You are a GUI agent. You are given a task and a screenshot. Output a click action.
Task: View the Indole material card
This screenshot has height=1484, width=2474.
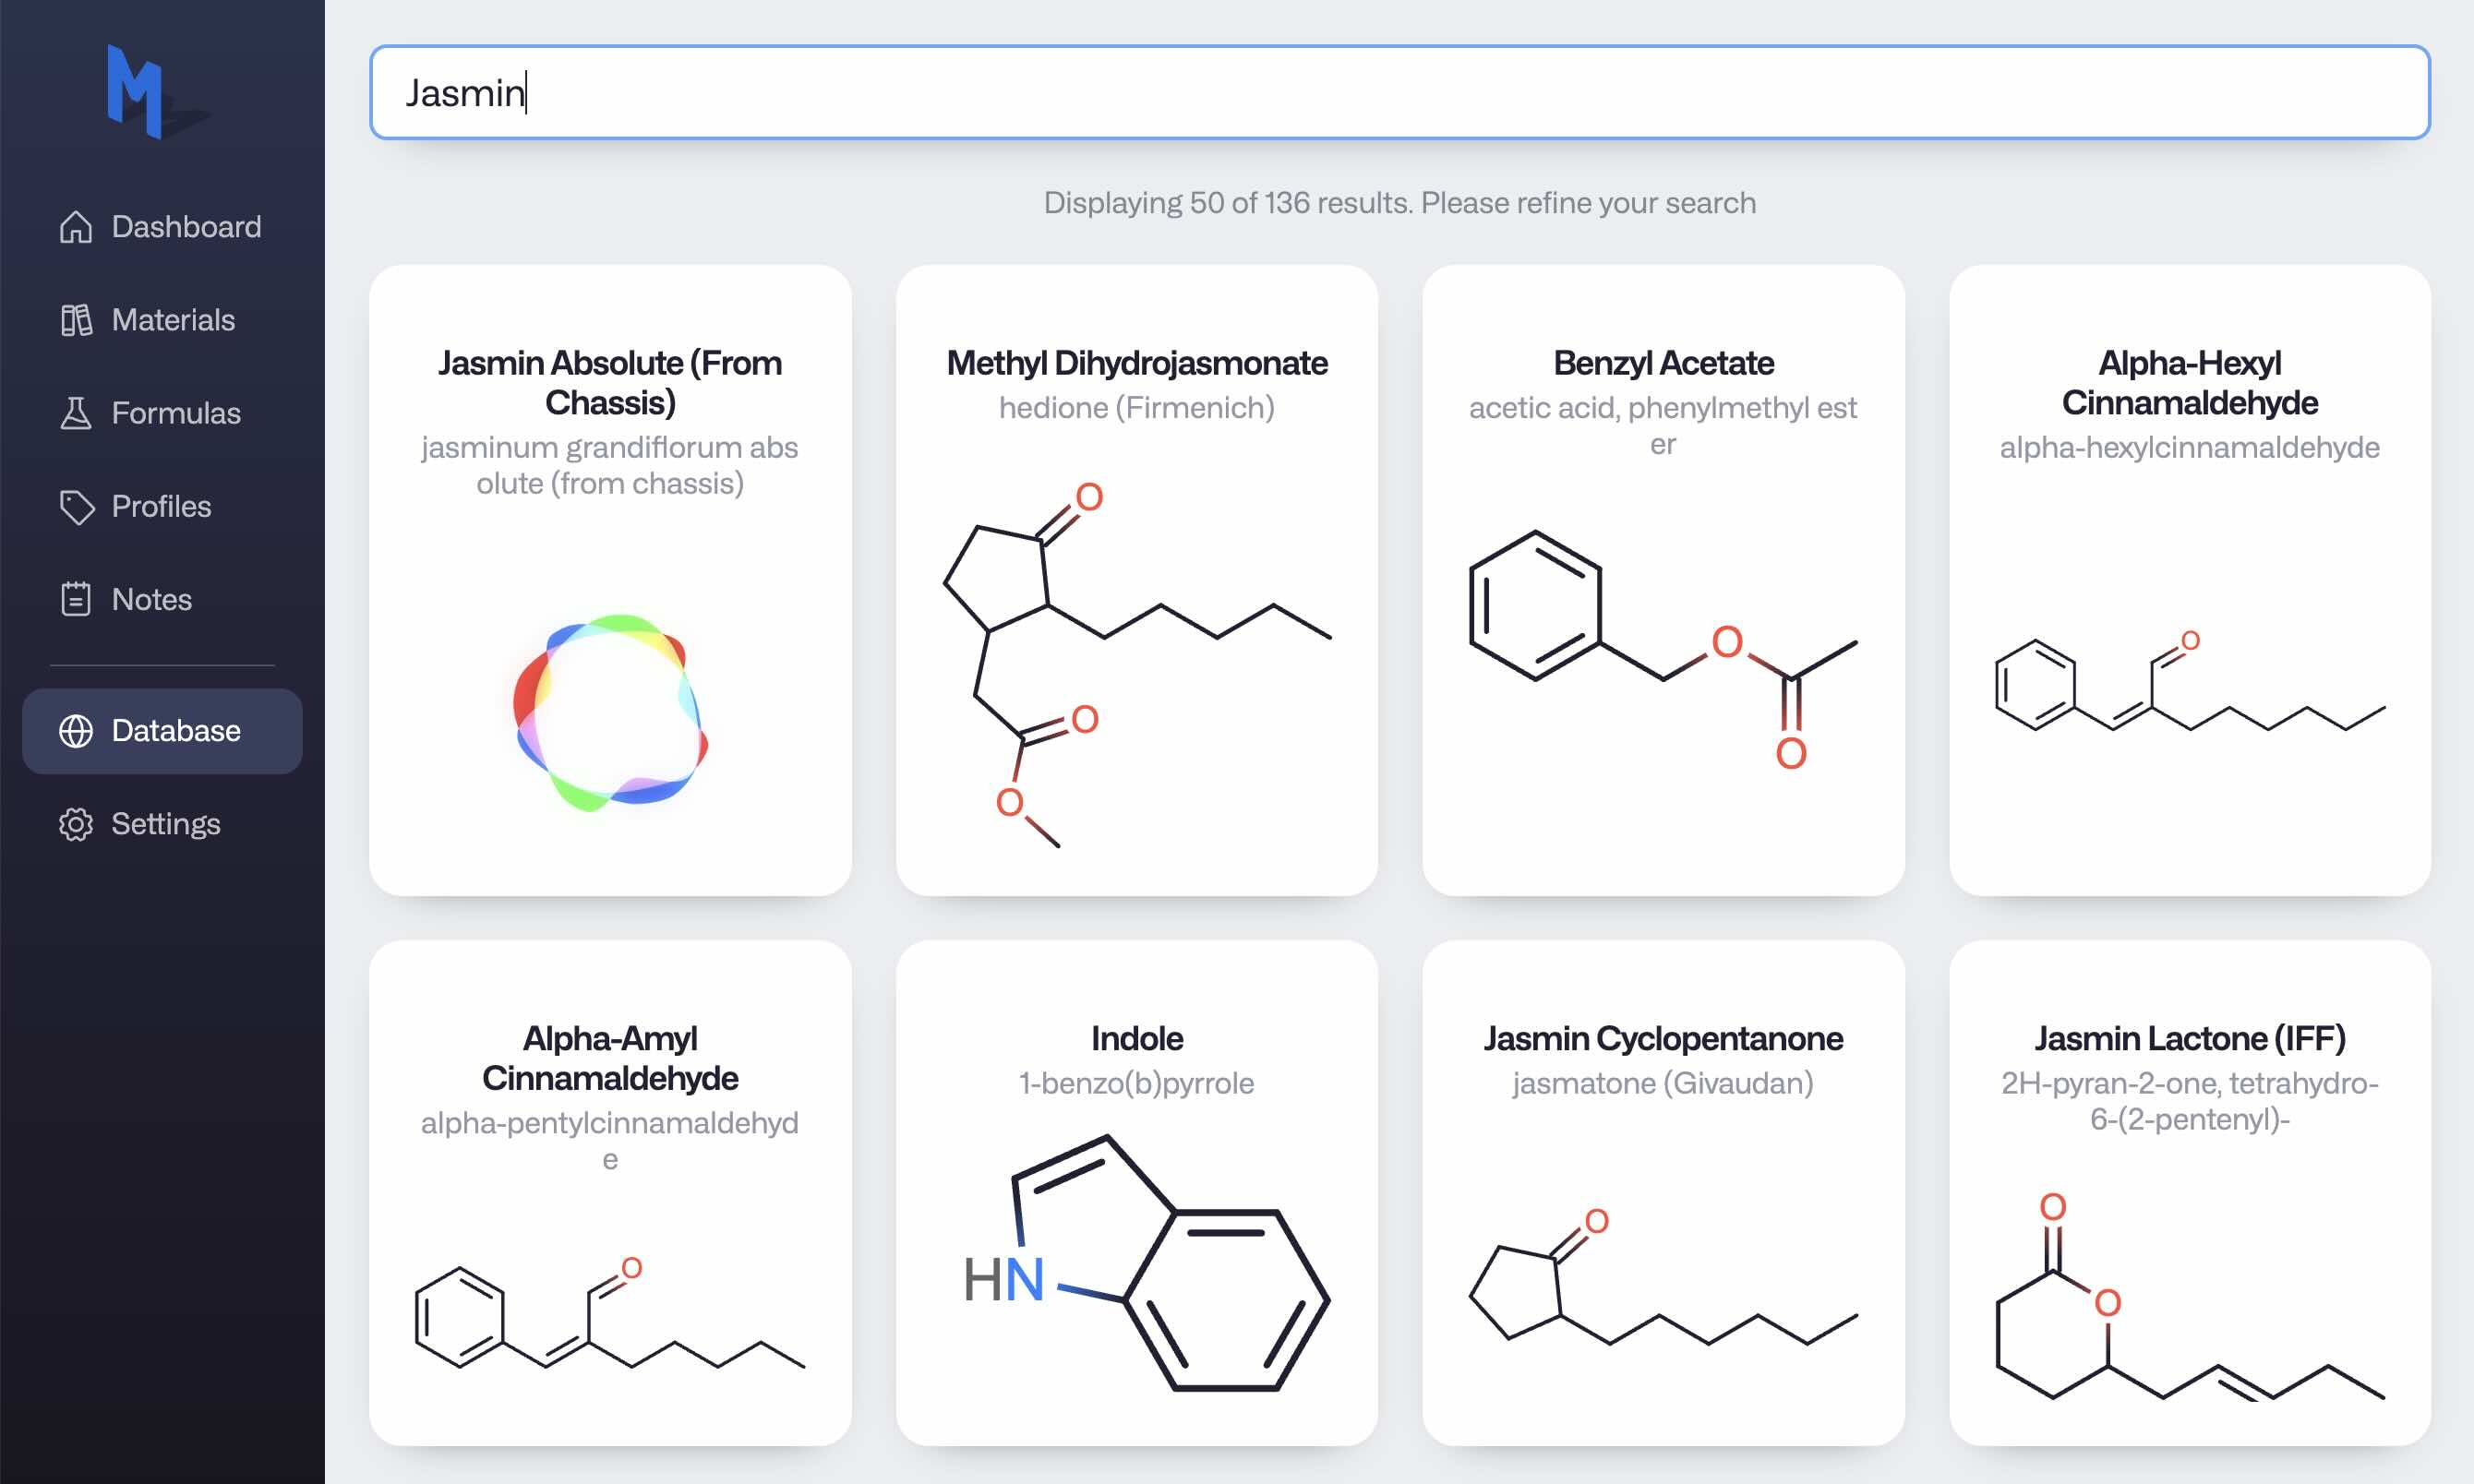tap(1137, 1200)
